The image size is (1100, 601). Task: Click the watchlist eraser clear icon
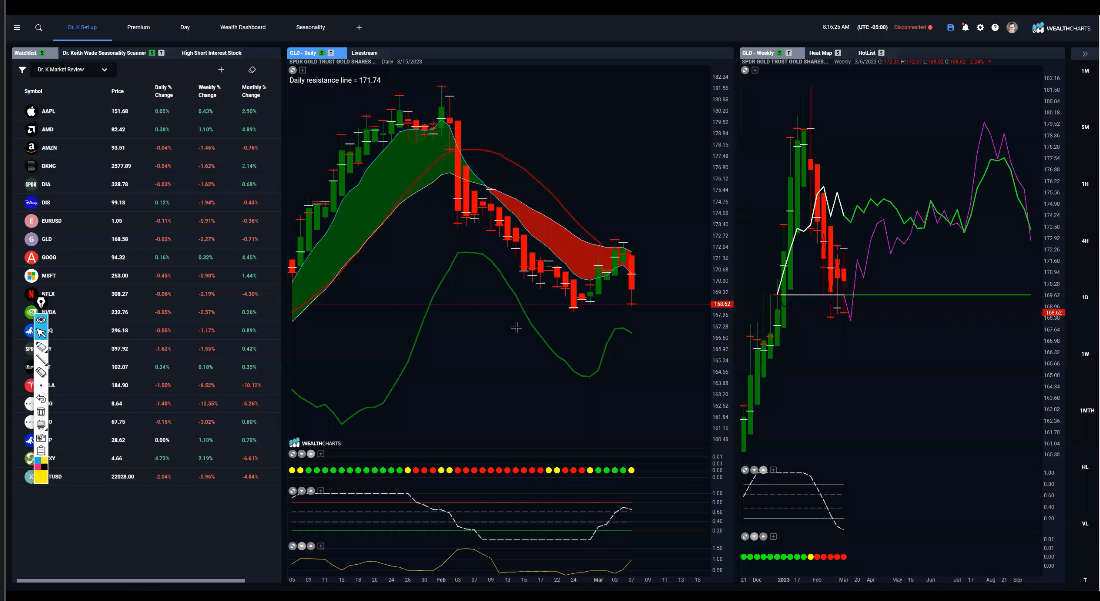tap(252, 69)
